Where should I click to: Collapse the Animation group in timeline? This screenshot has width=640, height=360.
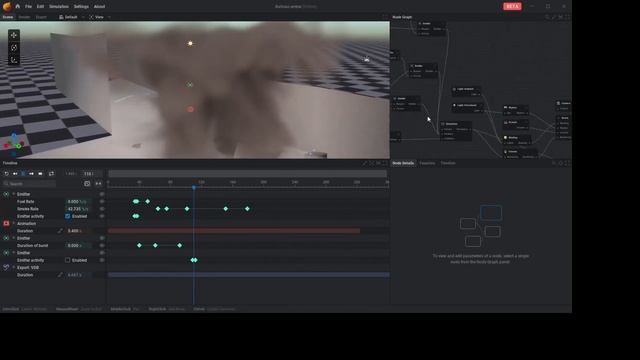[13, 224]
